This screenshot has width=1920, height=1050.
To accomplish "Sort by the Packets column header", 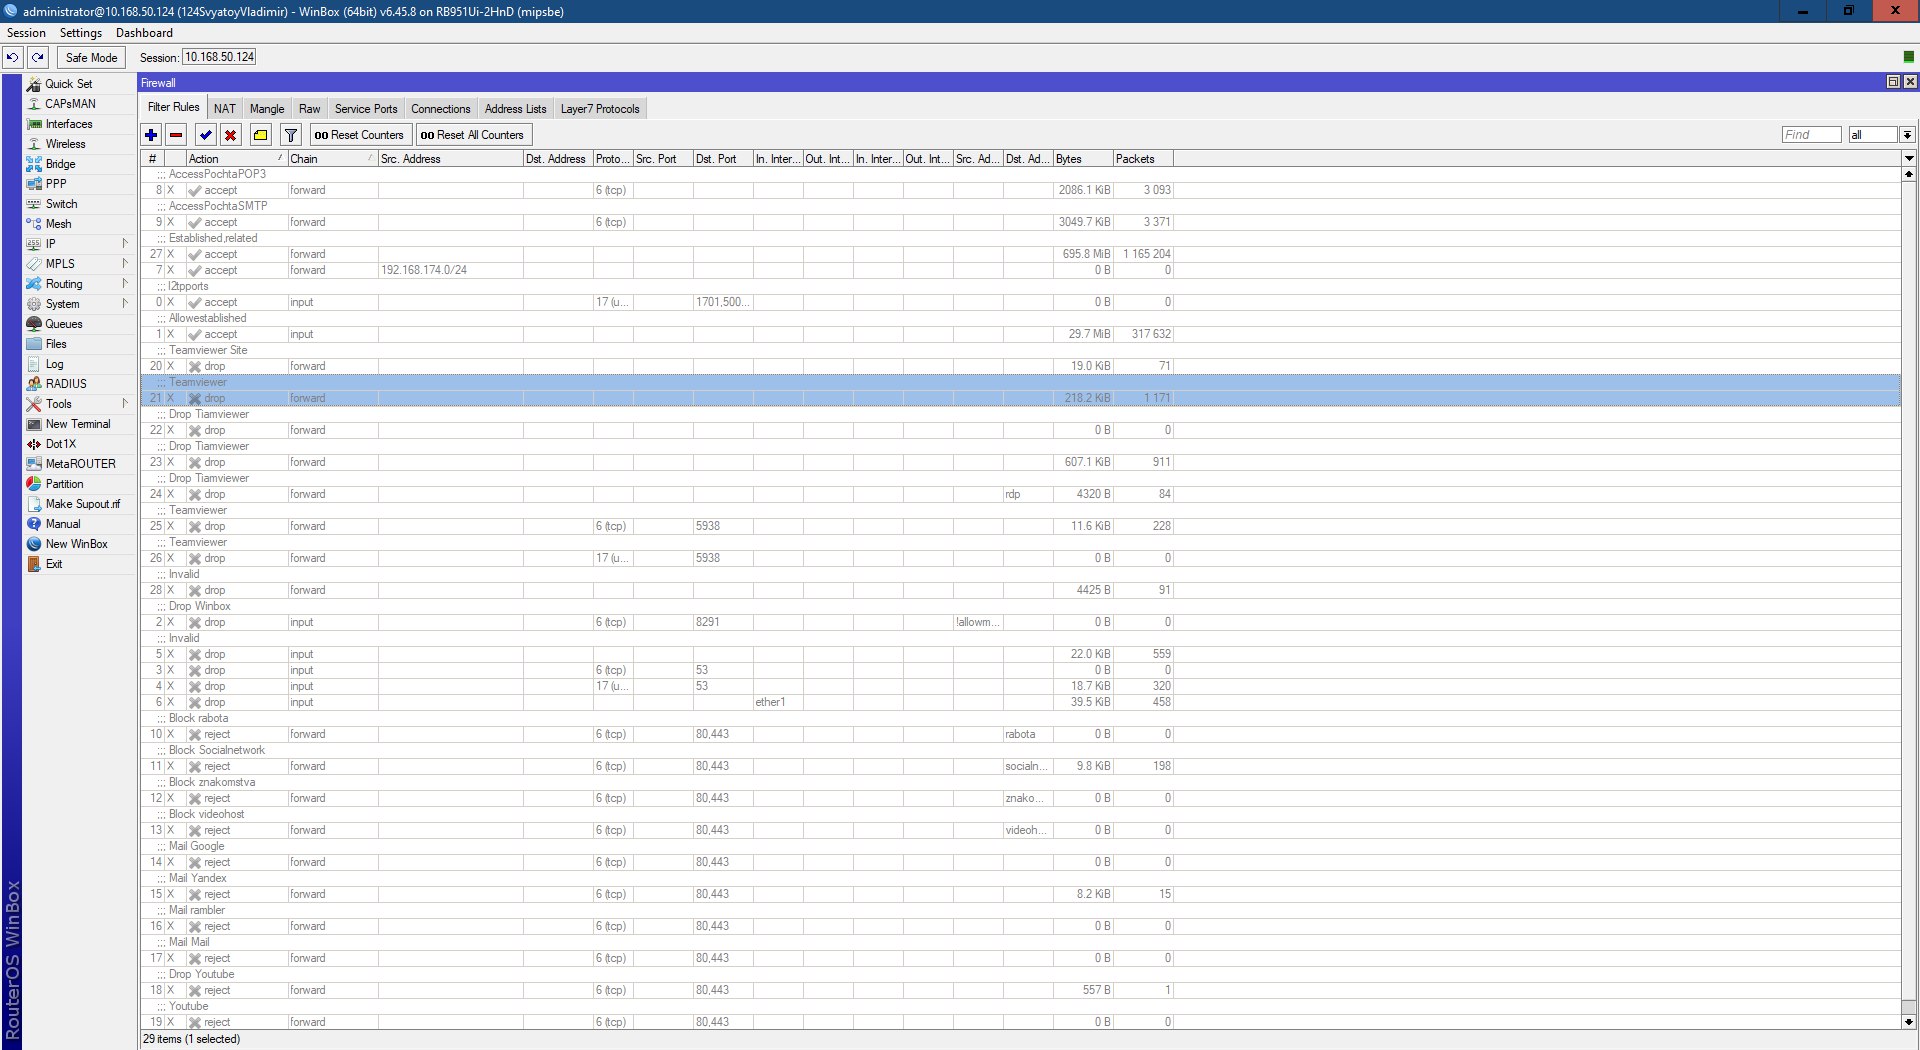I will (1143, 159).
